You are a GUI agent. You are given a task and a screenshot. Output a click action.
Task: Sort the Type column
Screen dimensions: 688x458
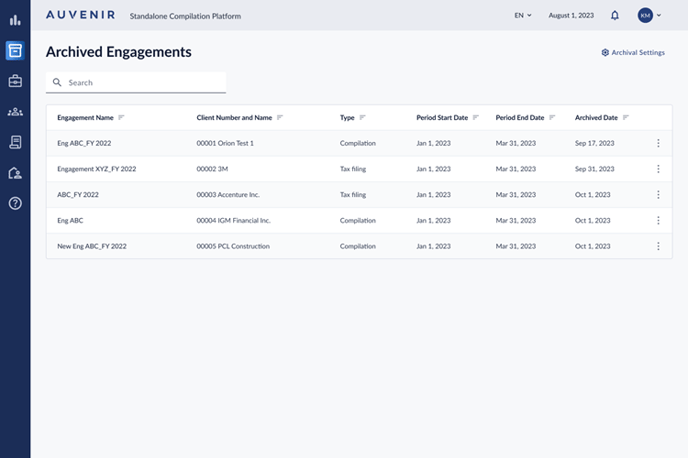(x=362, y=118)
